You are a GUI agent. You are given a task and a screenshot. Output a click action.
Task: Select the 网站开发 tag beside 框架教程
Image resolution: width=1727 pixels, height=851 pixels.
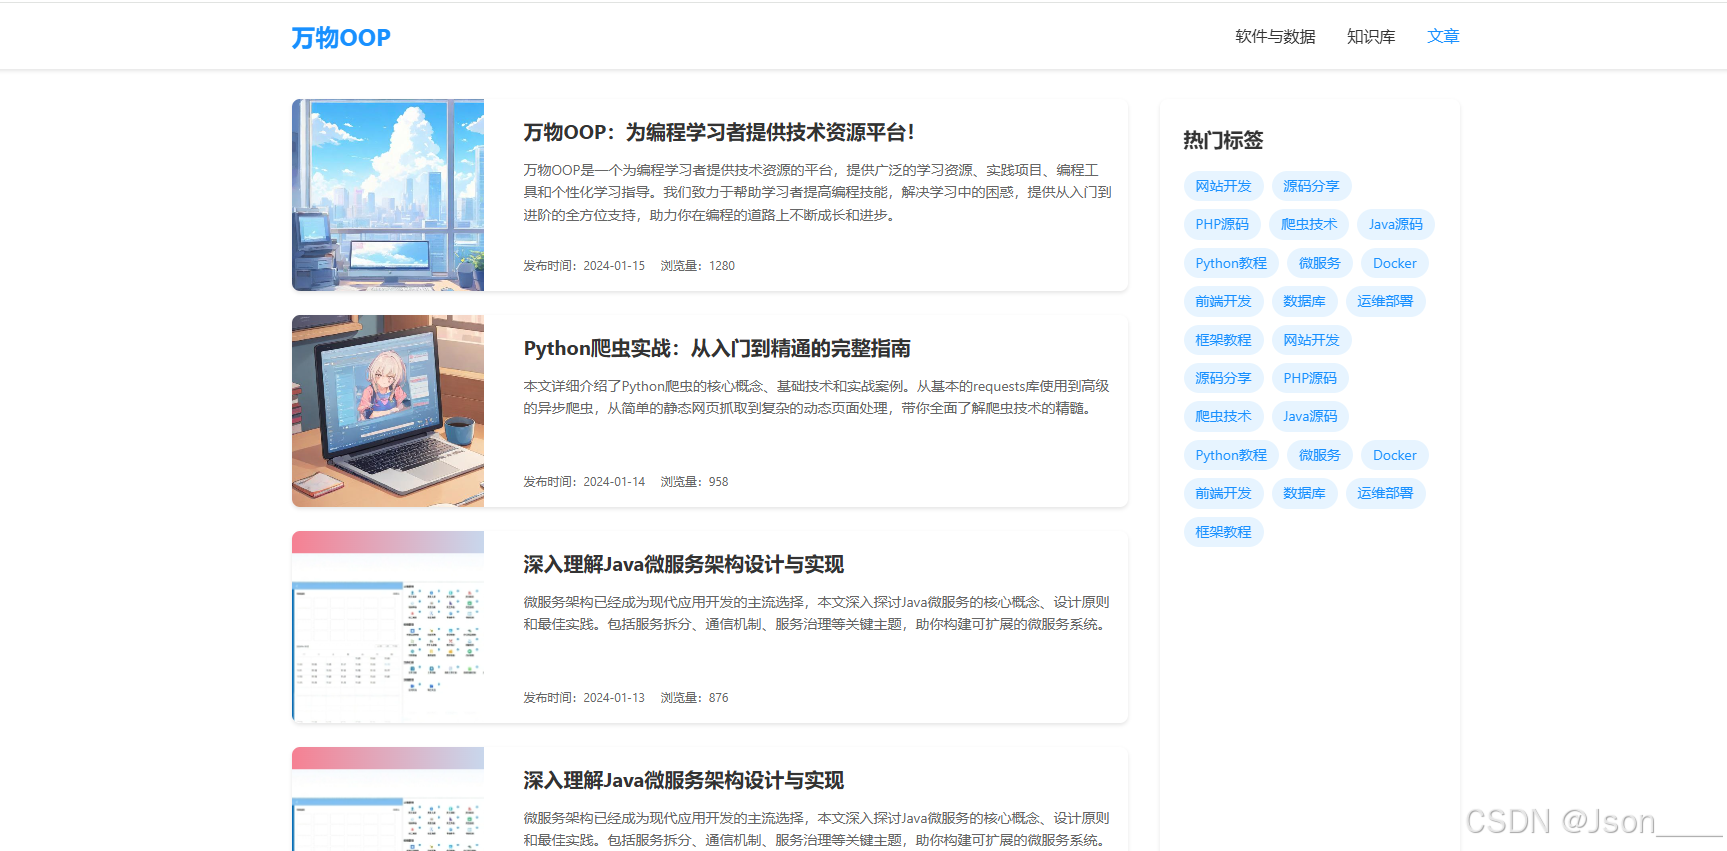coord(1311,340)
